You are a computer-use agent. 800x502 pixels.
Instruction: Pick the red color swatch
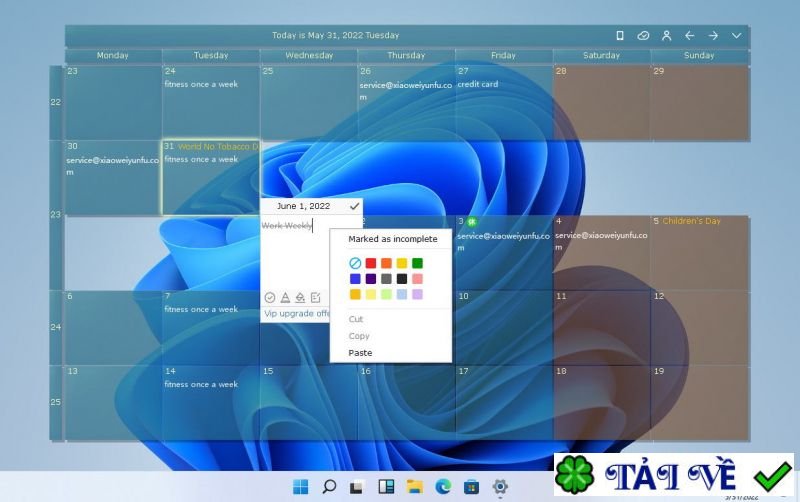(x=371, y=263)
